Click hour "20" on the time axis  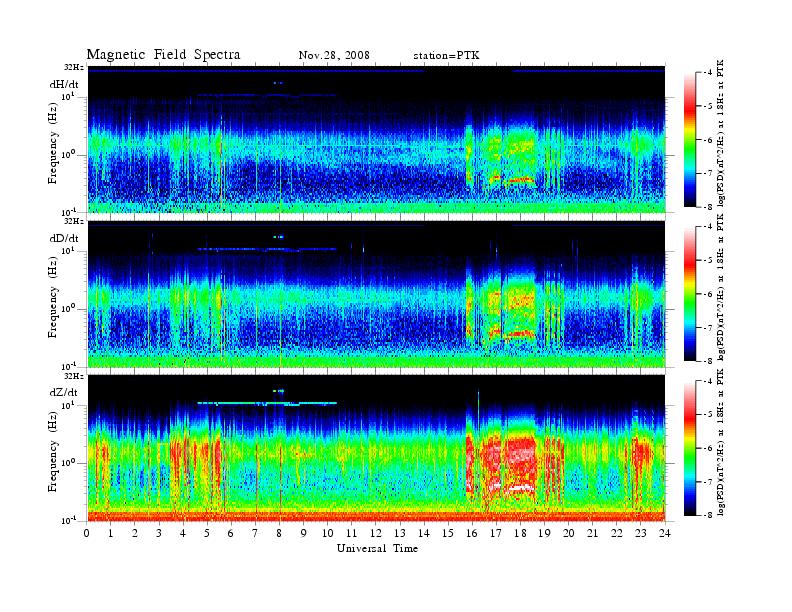coord(568,533)
